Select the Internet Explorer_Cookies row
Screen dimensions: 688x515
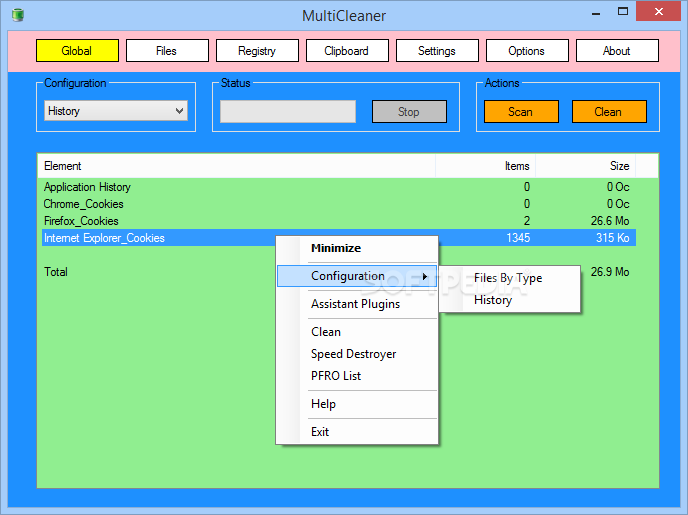(x=339, y=238)
